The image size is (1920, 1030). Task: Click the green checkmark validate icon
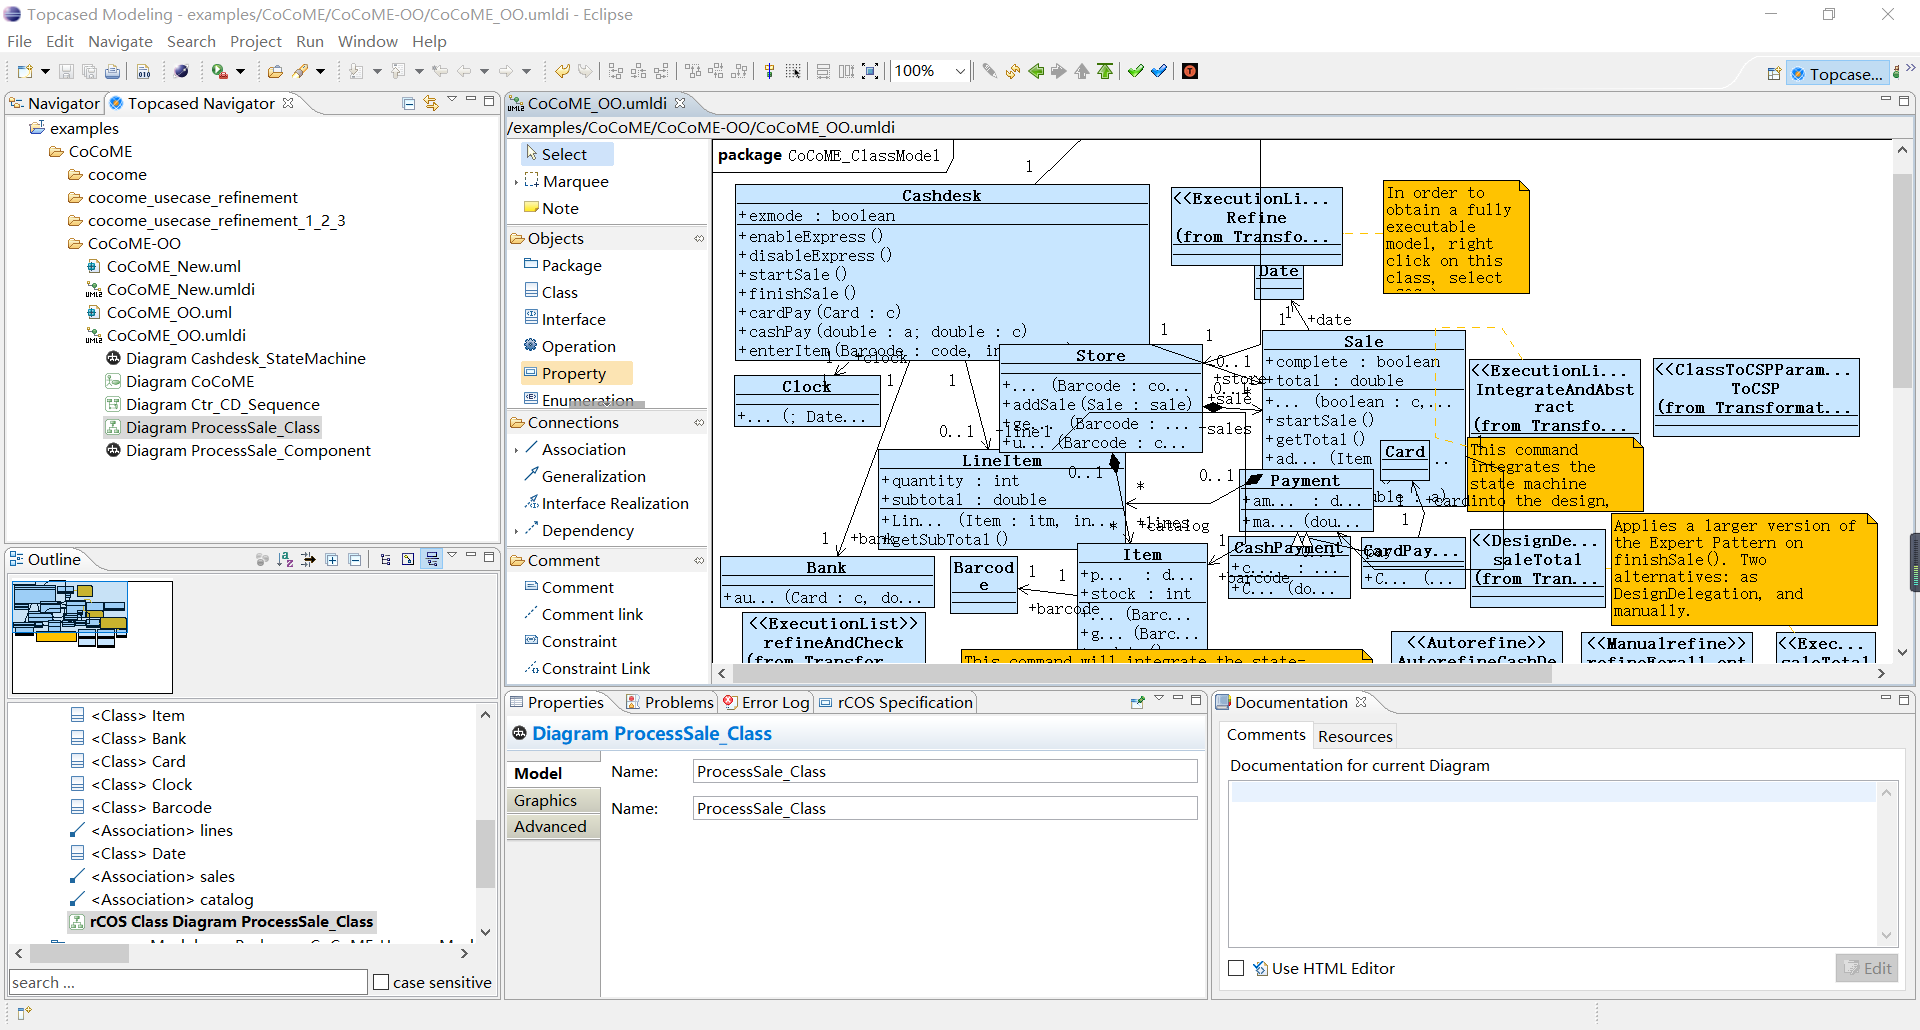pyautogui.click(x=1136, y=71)
